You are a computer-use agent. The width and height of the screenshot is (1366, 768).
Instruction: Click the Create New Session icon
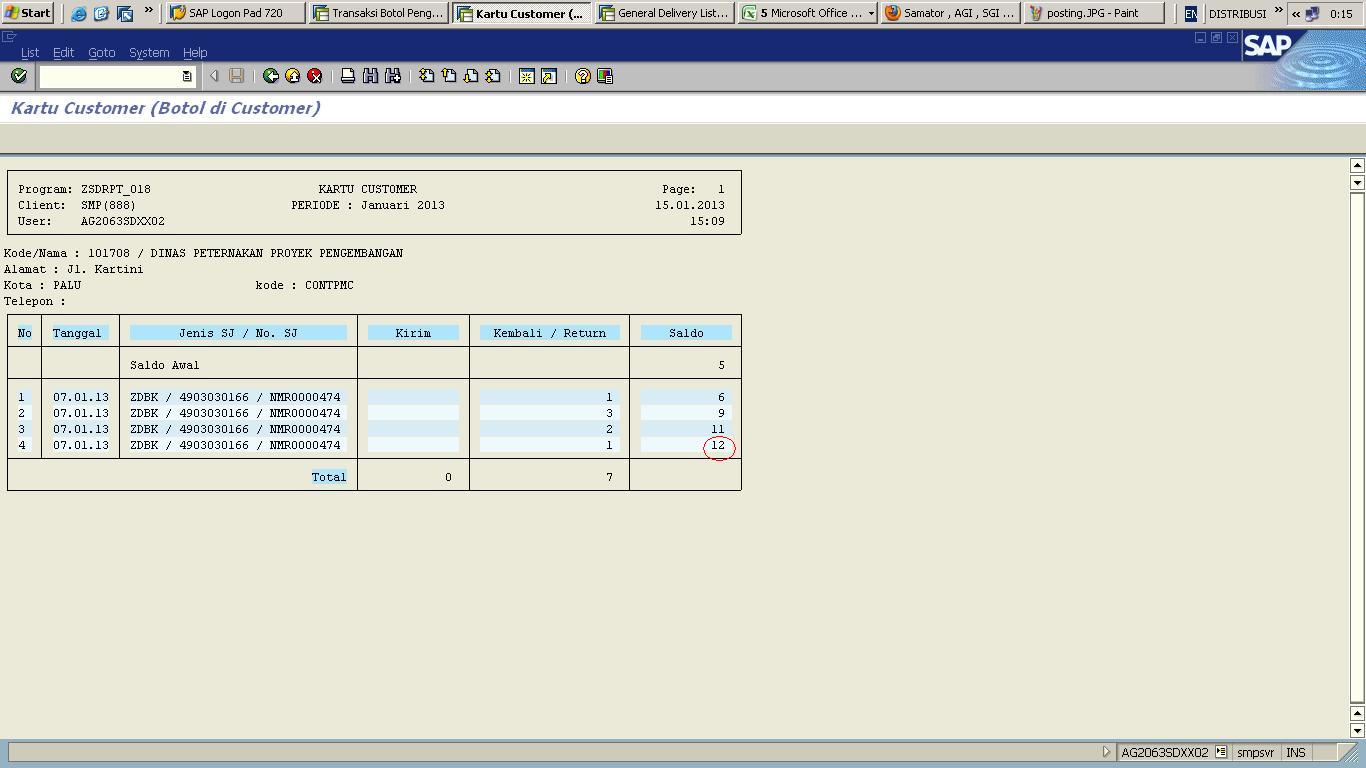(x=527, y=76)
